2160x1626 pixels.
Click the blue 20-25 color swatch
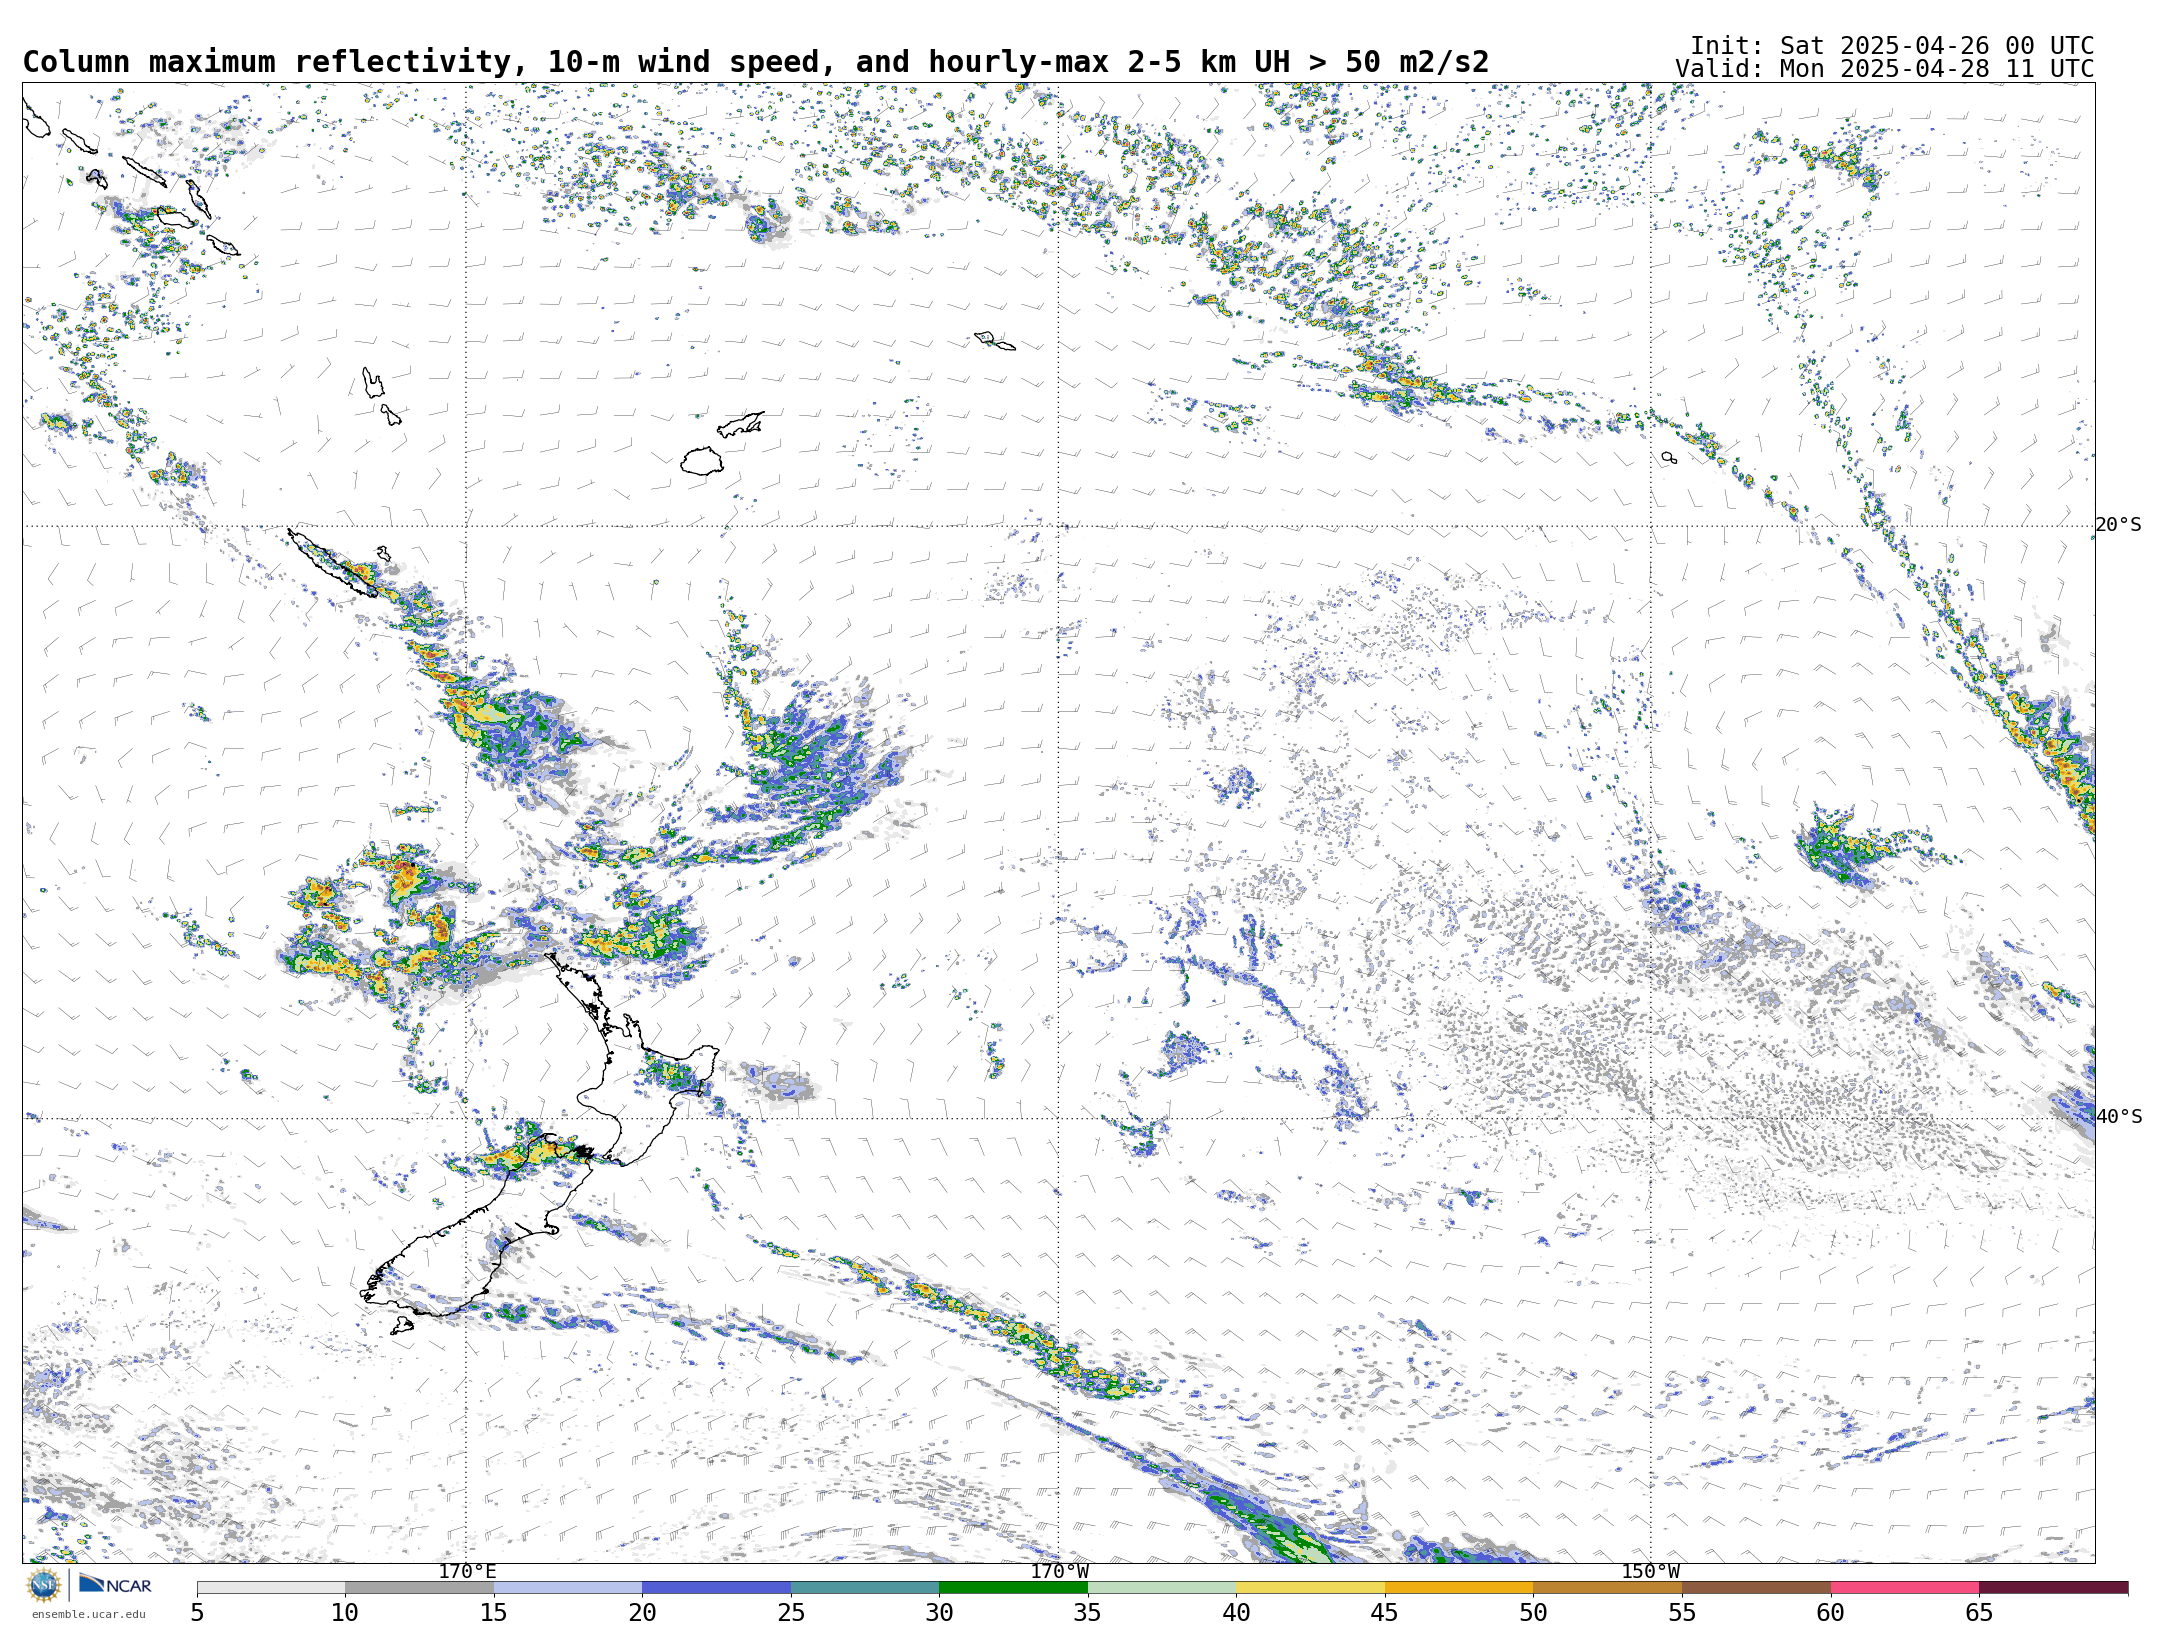pos(716,1587)
